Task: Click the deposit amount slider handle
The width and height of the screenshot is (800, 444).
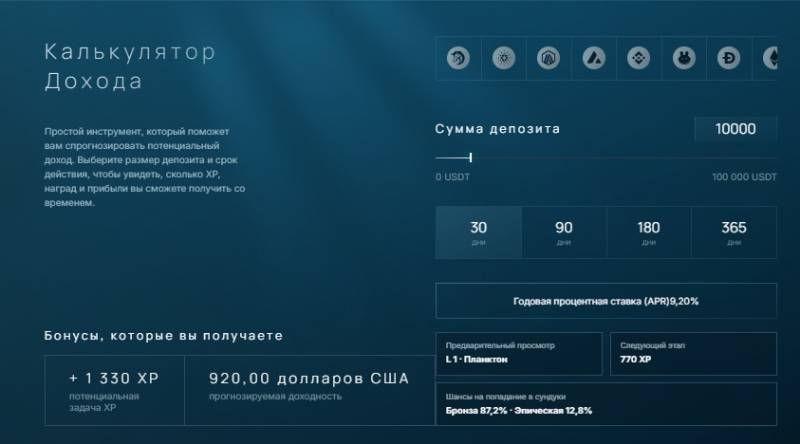Action: click(x=470, y=158)
